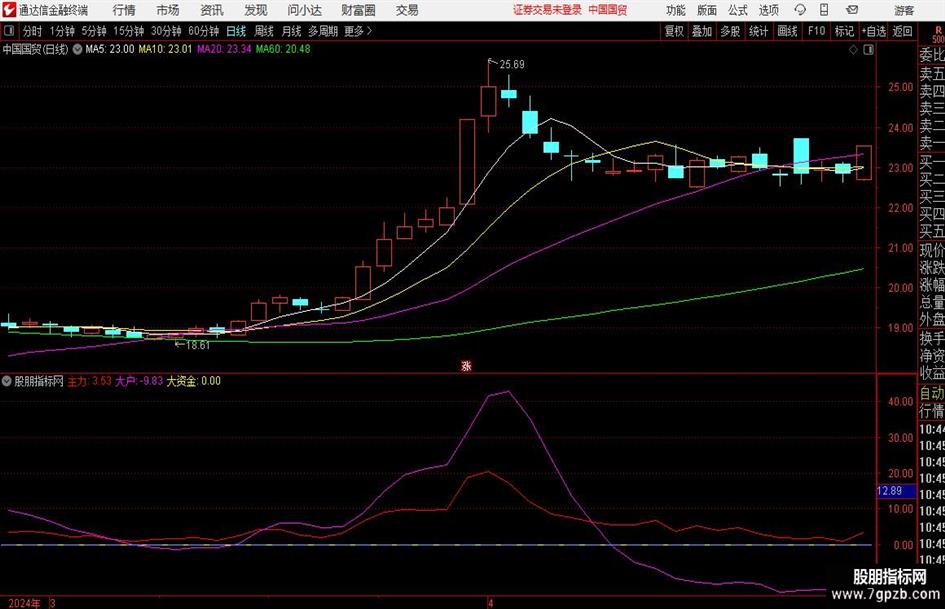The width and height of the screenshot is (945, 609).
Task: Click the 返回 back button
Action: click(x=902, y=31)
